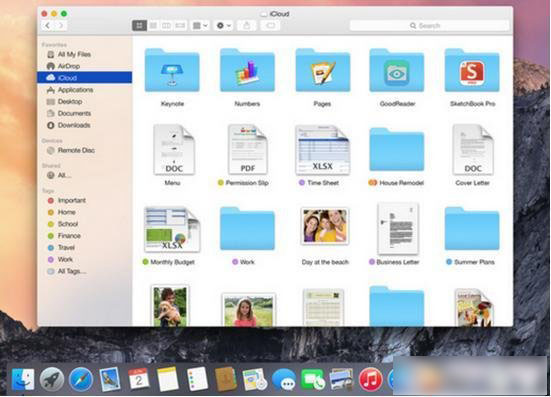Open FaceTime from the Dock
The height and width of the screenshot is (397, 551).
tap(313, 380)
